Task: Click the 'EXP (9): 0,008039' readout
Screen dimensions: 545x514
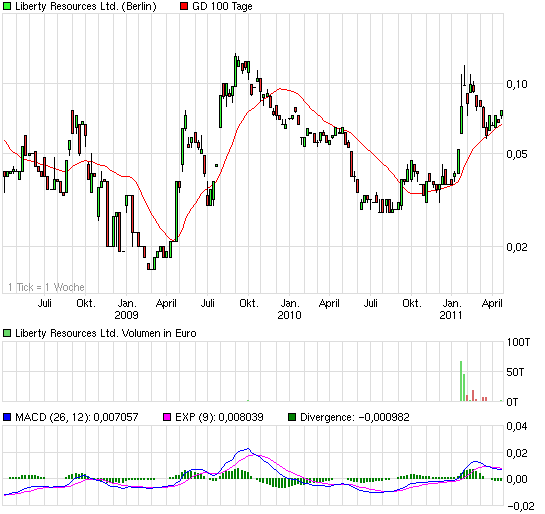Action: tap(219, 417)
